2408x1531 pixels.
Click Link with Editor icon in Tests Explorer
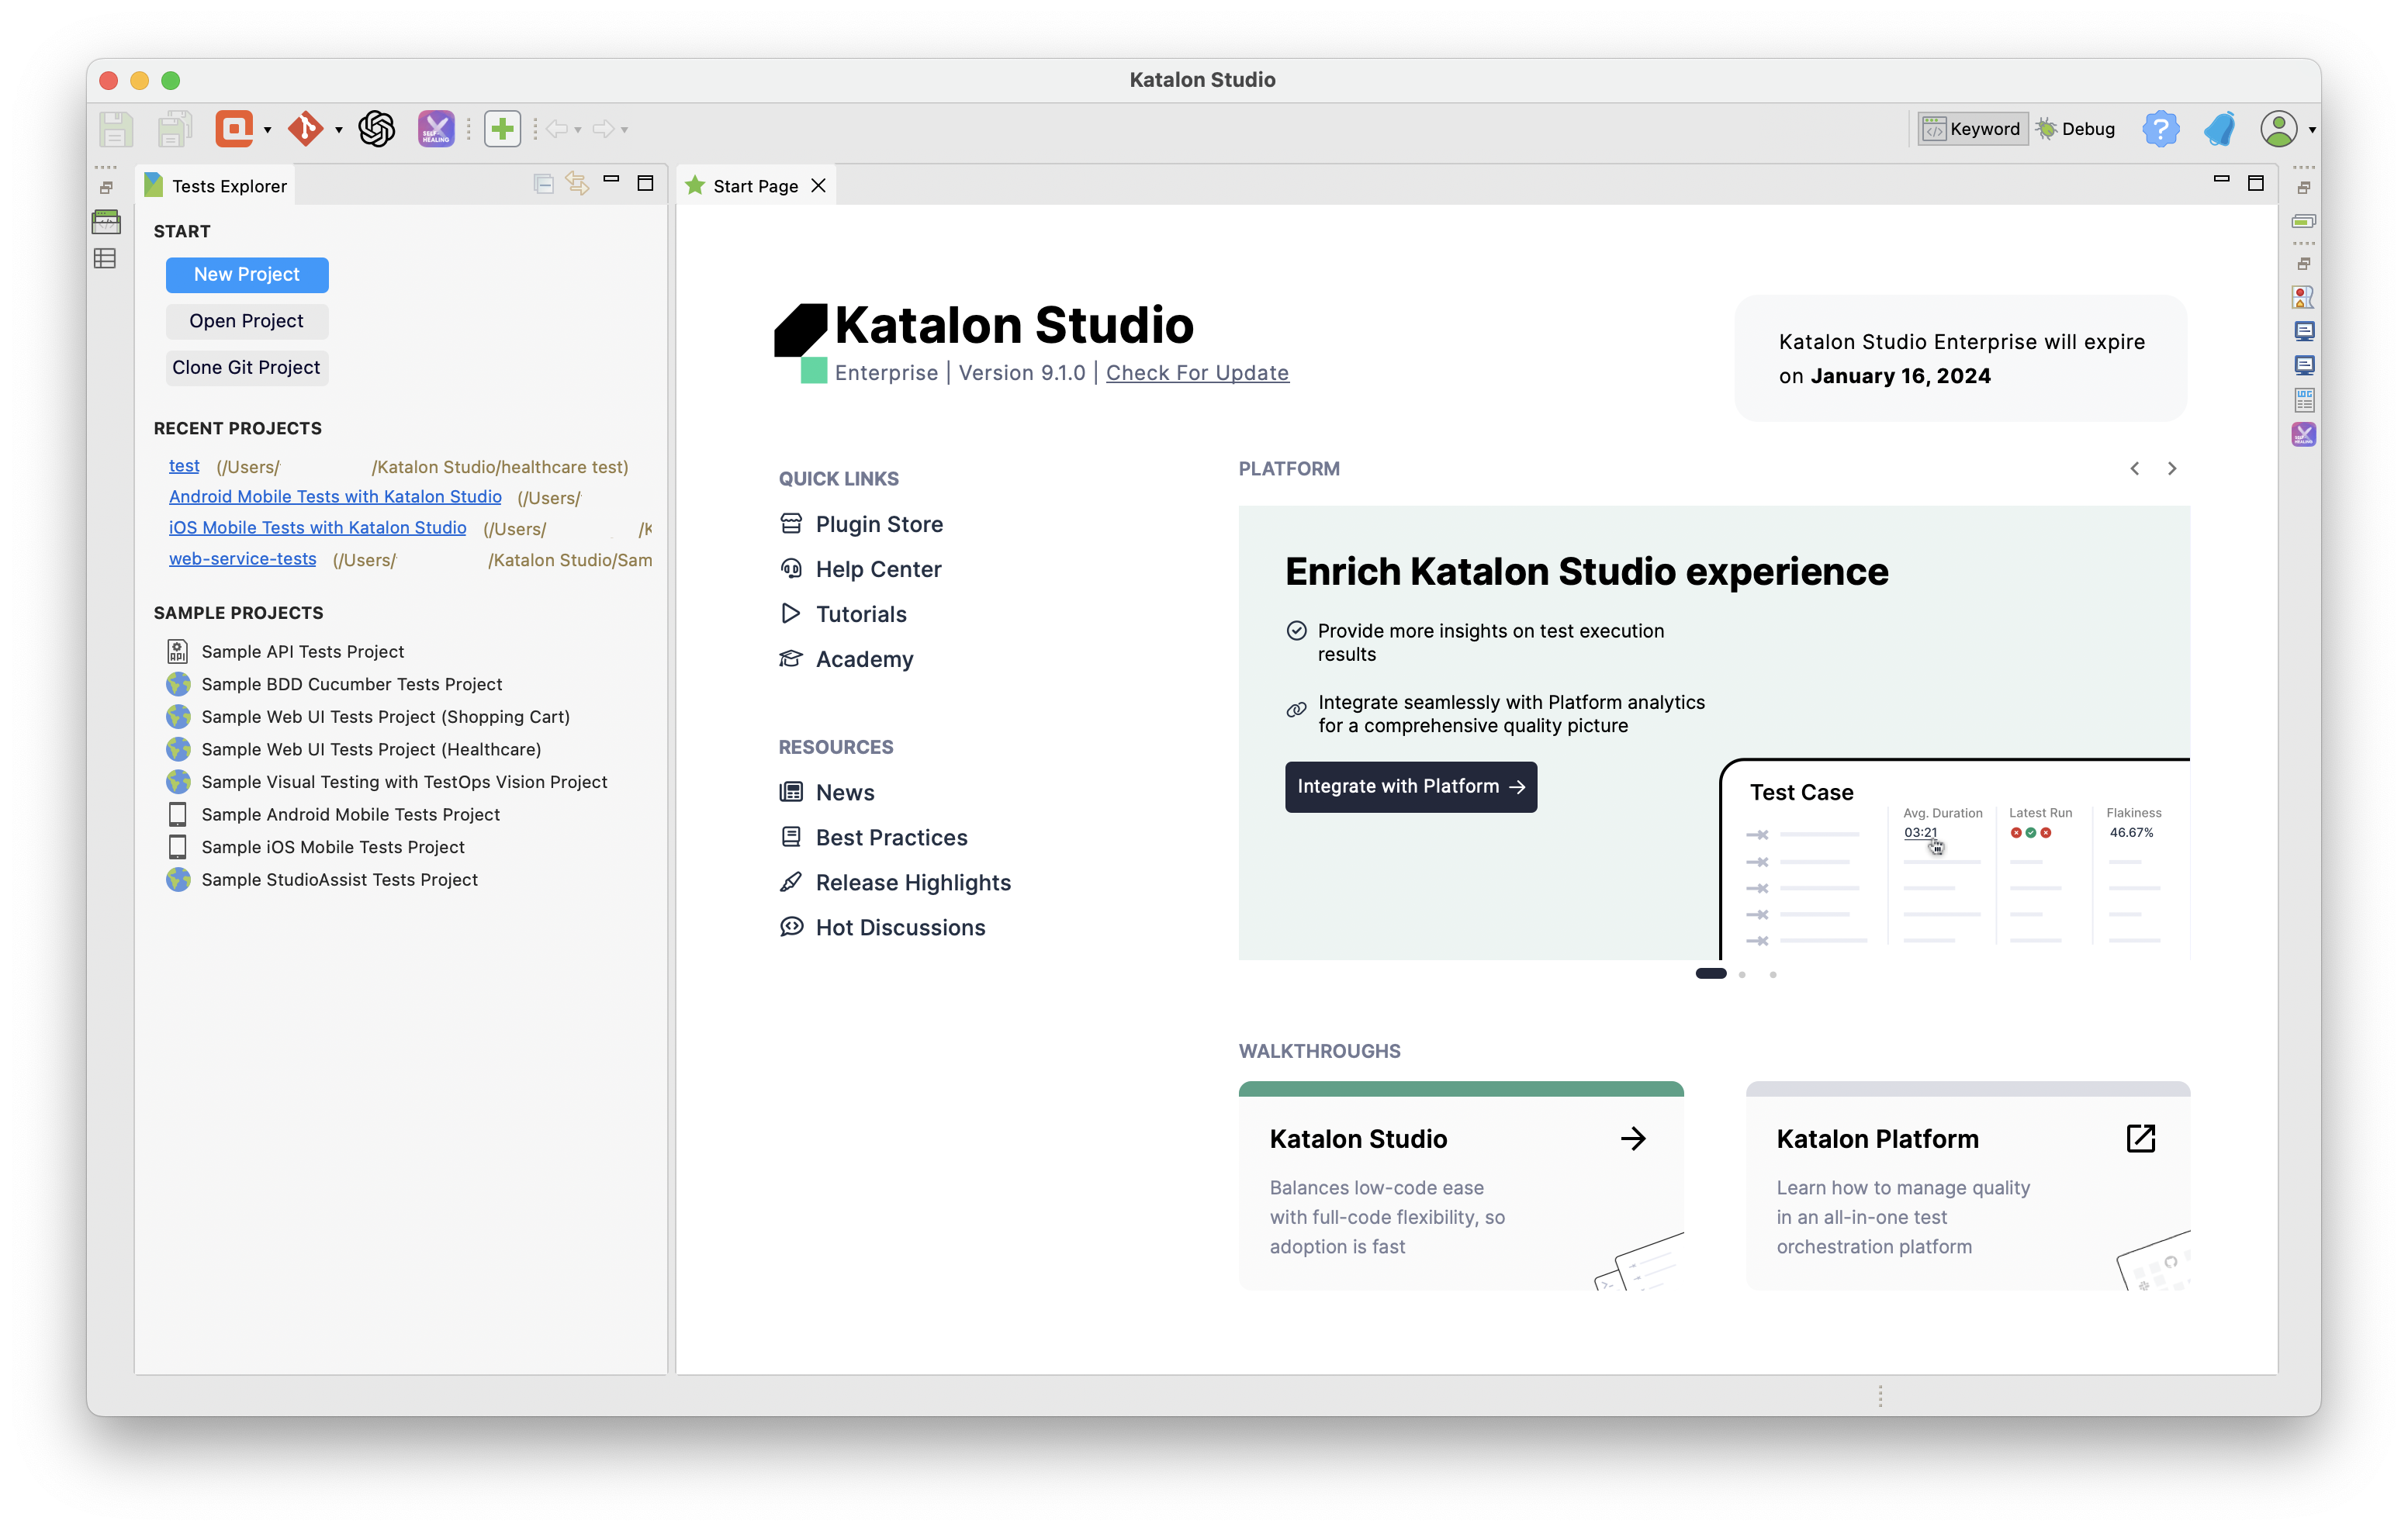(577, 183)
